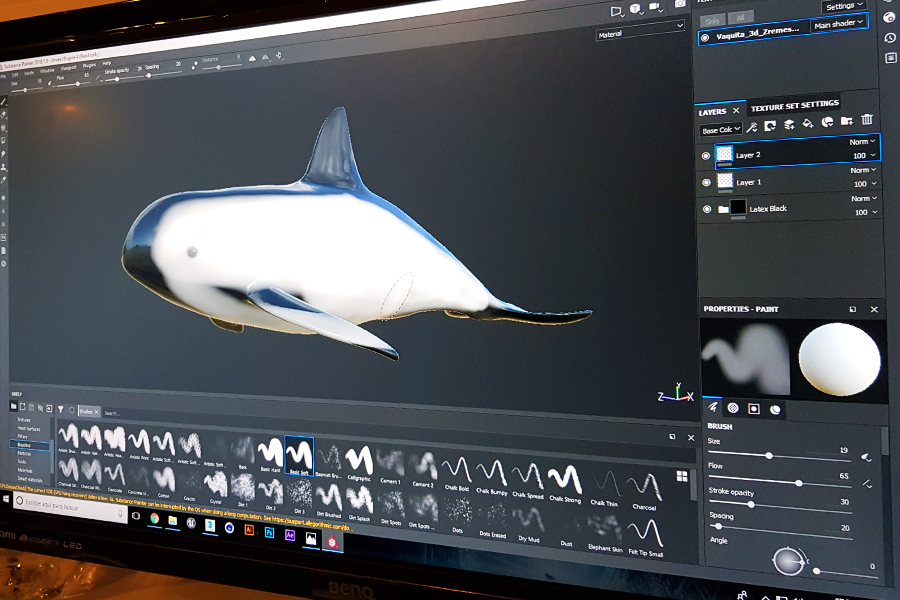Hide the Latex Black folder layer
900x600 pixels.
pos(706,209)
